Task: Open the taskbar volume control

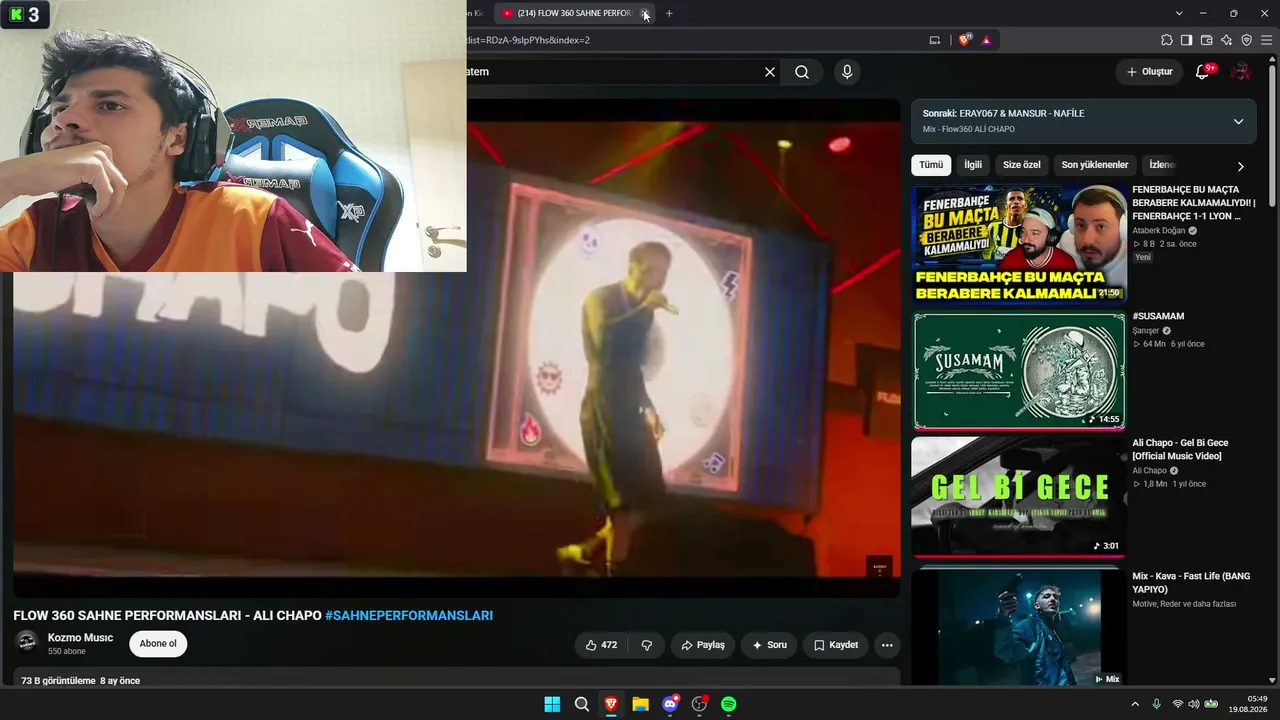Action: (x=1194, y=704)
